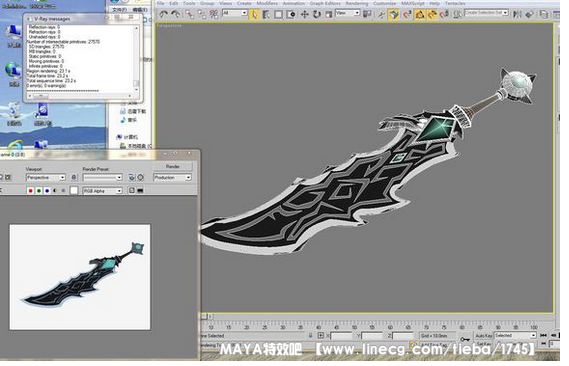Activate the Select and Scale tool

tap(329, 15)
